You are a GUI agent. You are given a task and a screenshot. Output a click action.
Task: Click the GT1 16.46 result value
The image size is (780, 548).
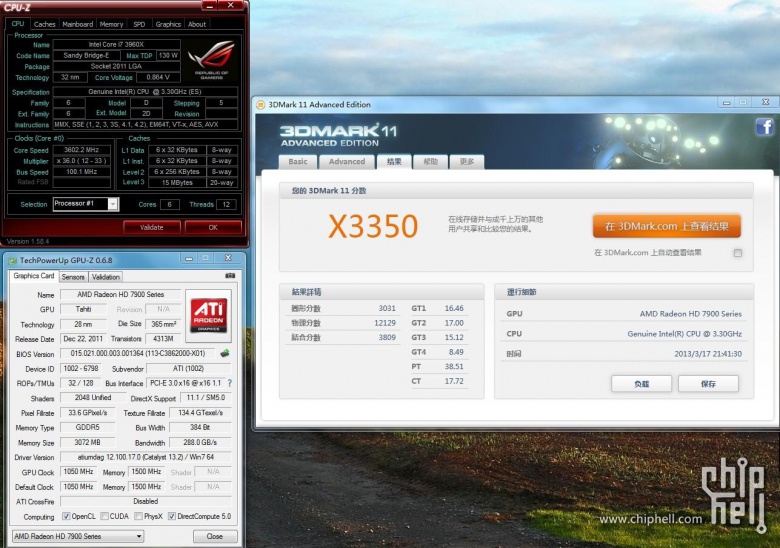click(454, 308)
